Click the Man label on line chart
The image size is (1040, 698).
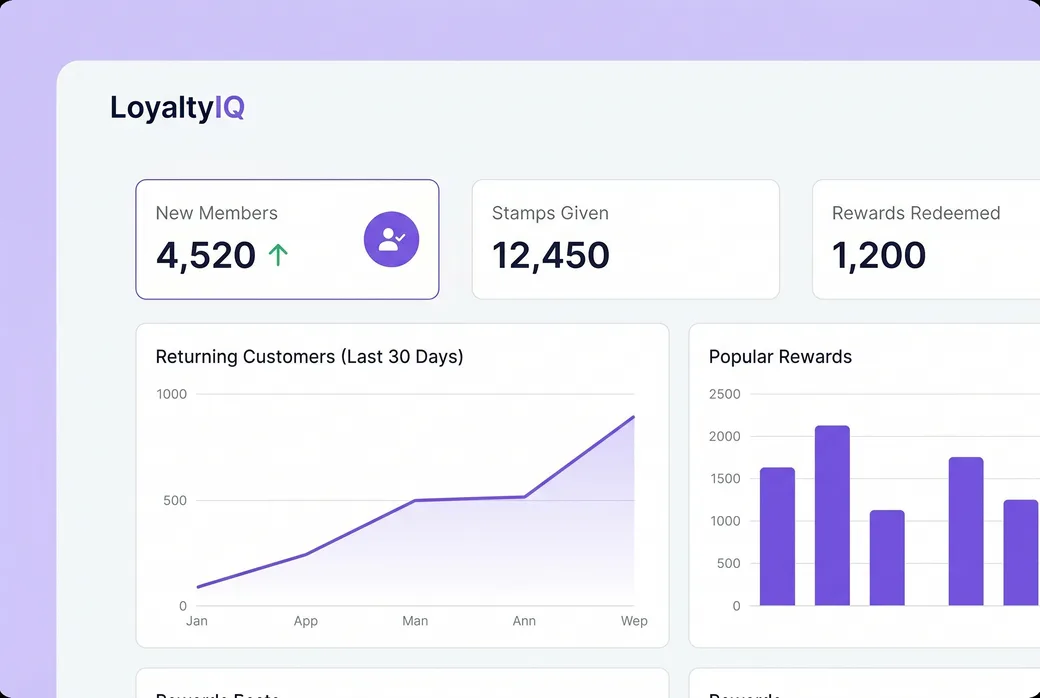[415, 621]
